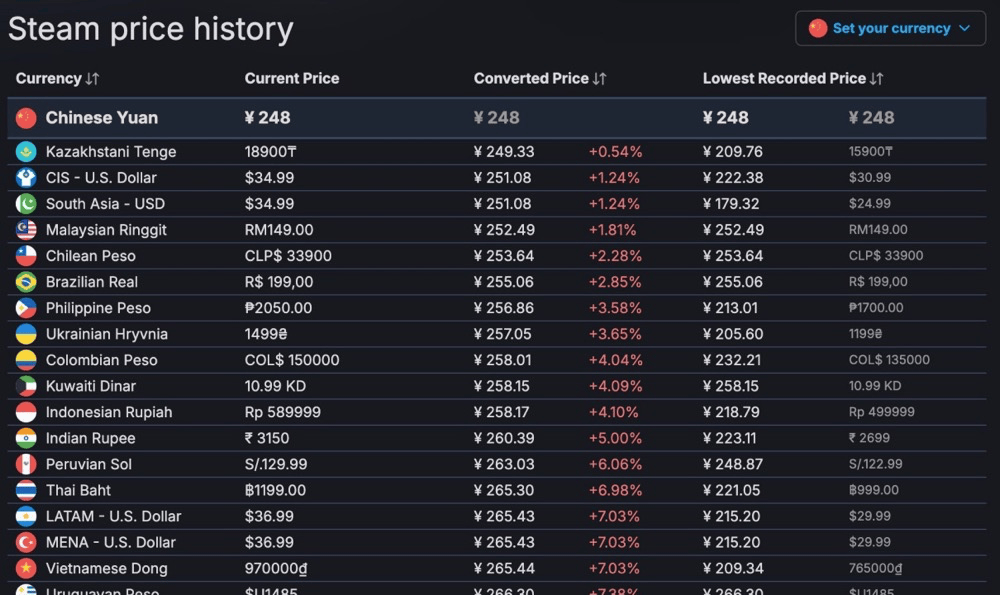
Task: Select the MENA - U.S. Dollar currency name
Action: pyautogui.click(x=110, y=543)
